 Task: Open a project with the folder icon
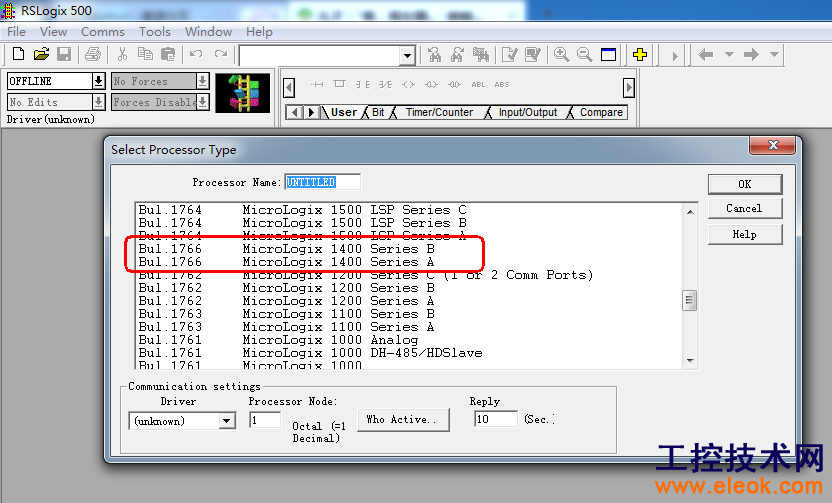[41, 54]
